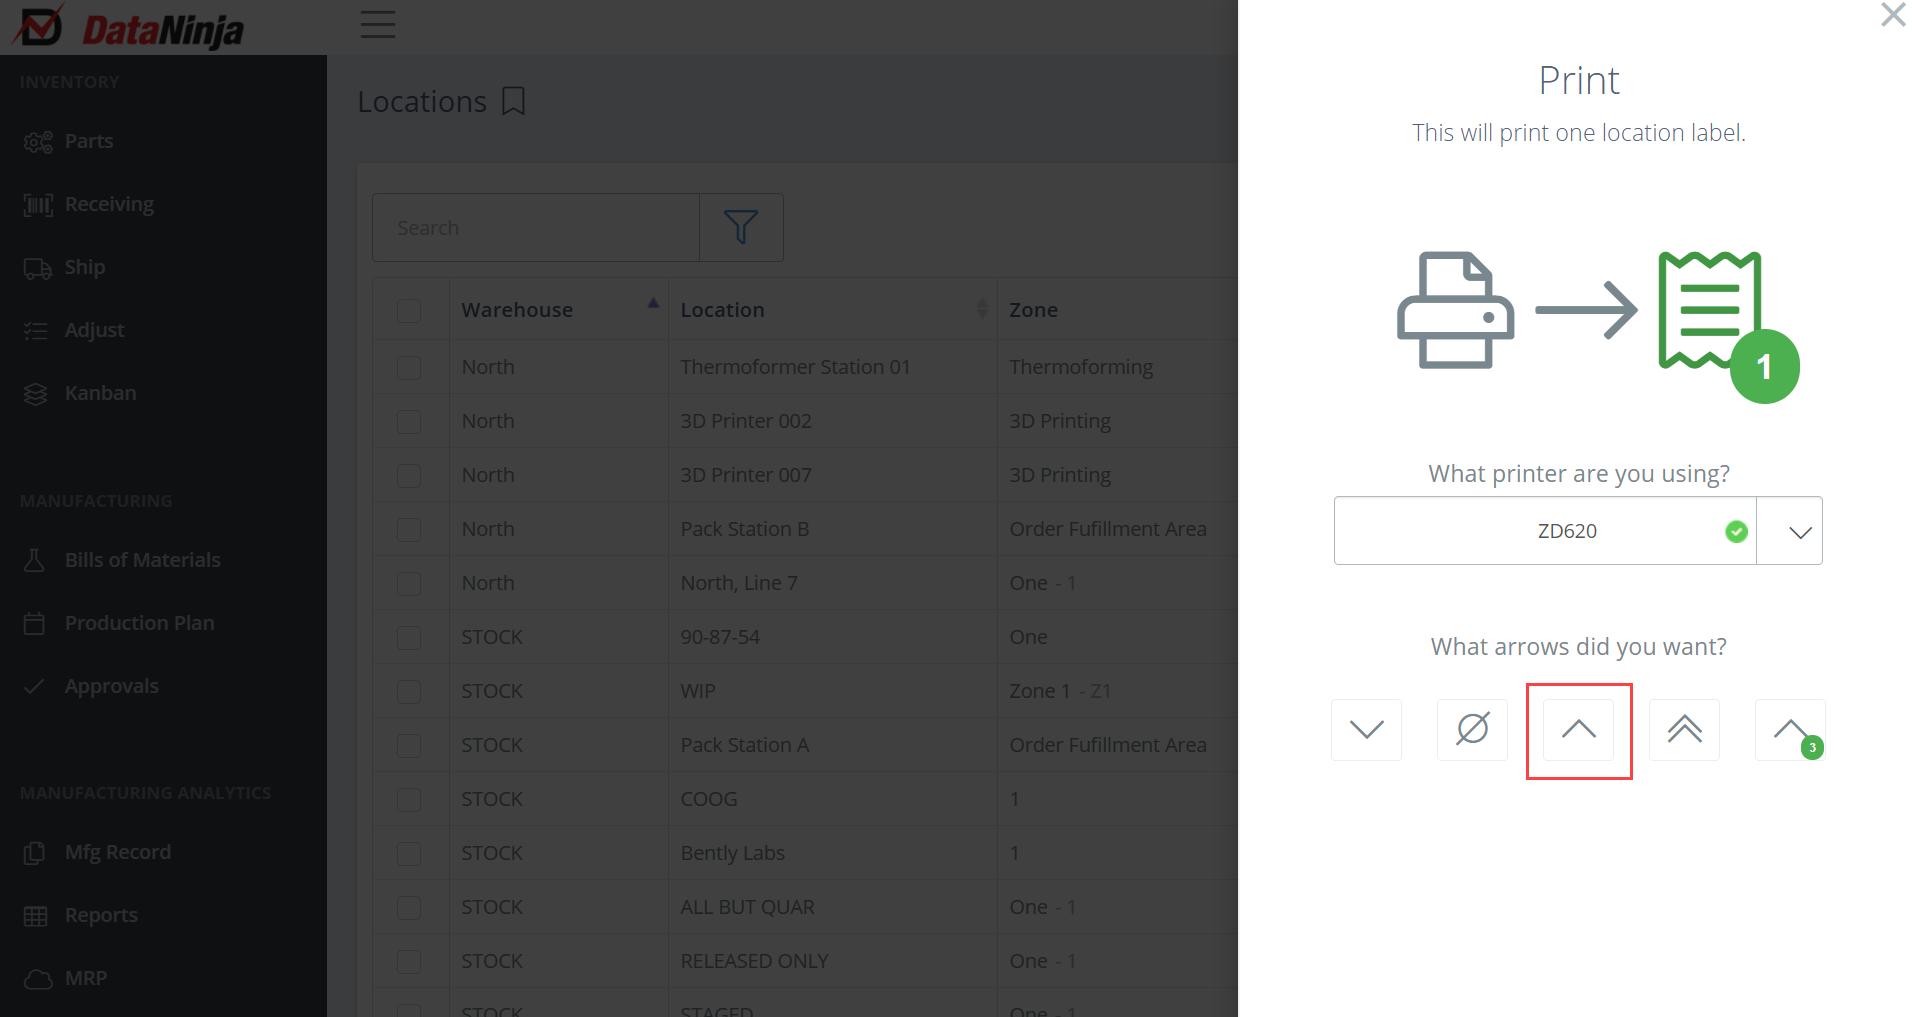
Task: Click in the Search field
Action: coord(536,228)
